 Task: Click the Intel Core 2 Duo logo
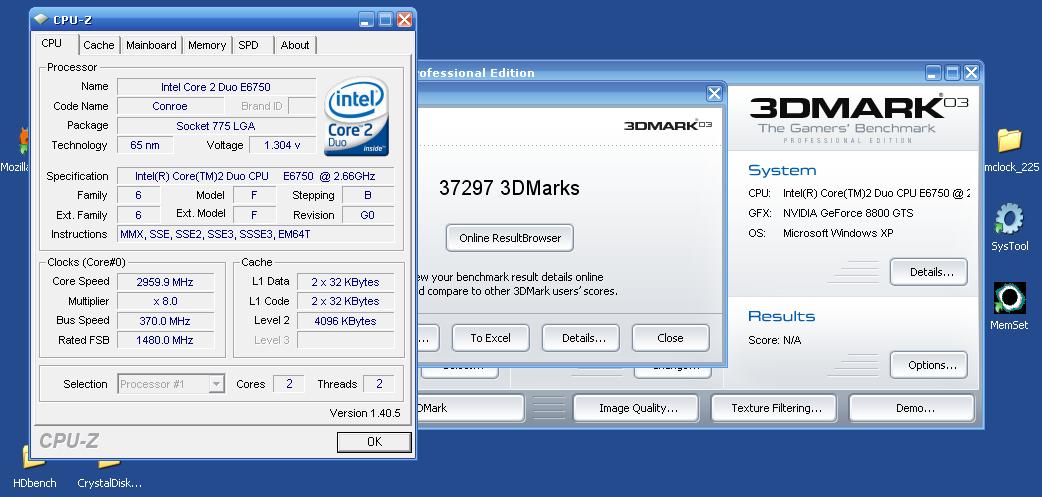[x=356, y=117]
